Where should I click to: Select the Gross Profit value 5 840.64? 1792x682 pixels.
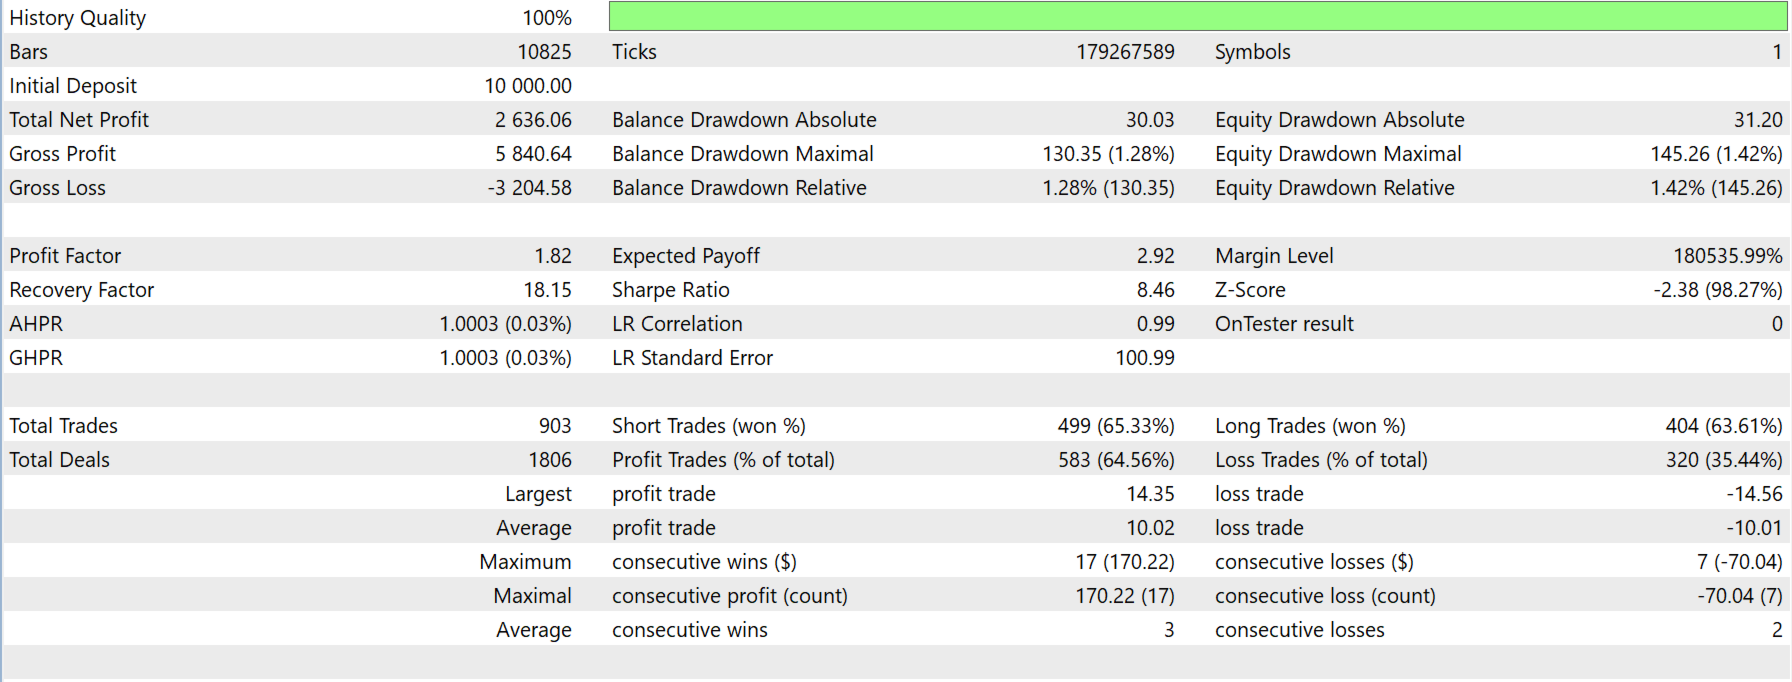point(533,154)
